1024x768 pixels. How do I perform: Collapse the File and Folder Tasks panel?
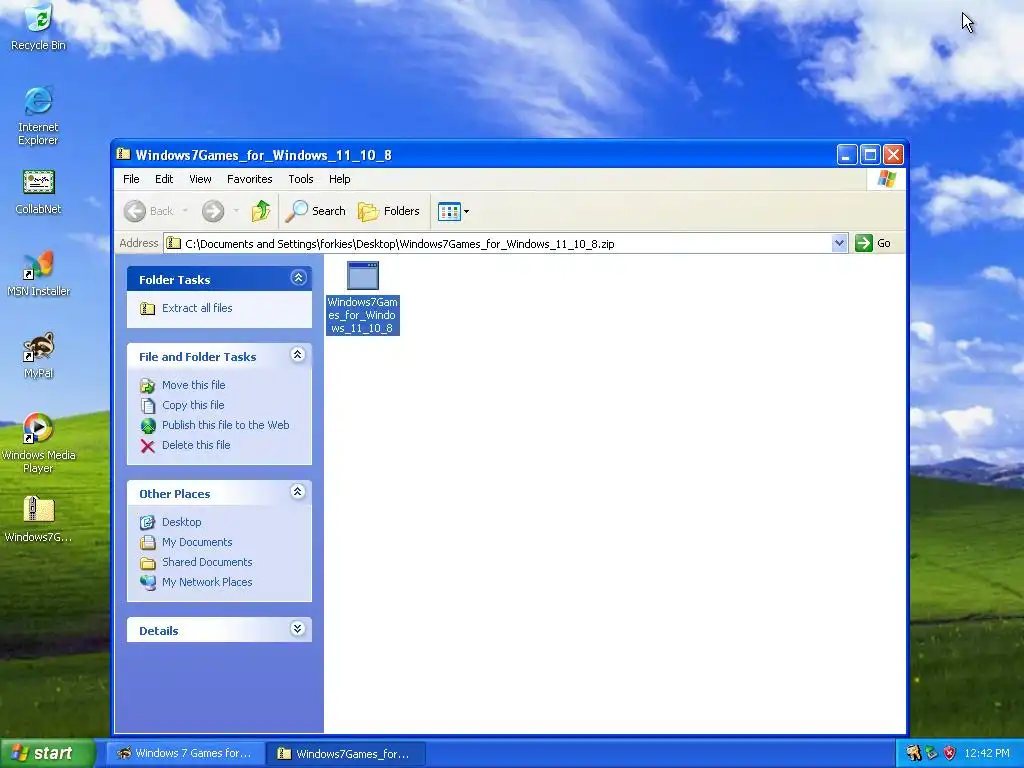point(298,355)
